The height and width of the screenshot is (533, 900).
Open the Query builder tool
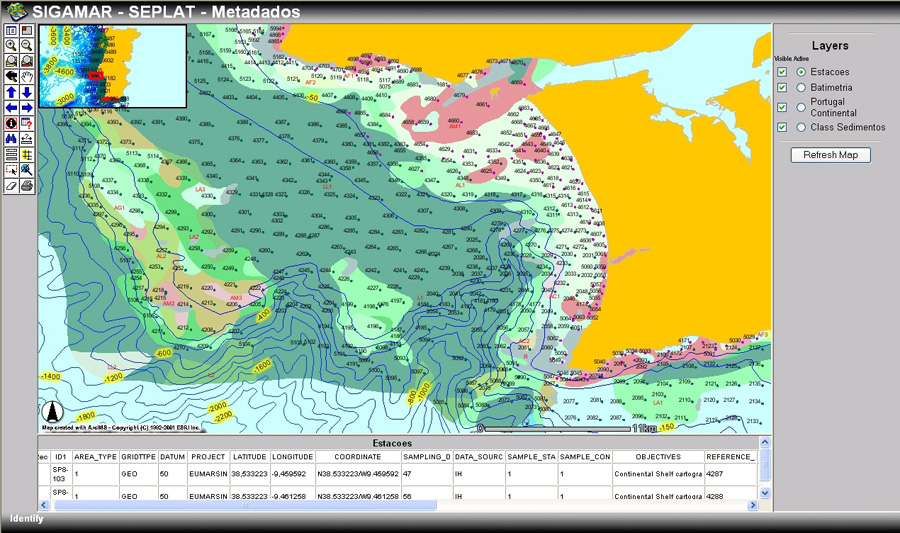point(27,123)
